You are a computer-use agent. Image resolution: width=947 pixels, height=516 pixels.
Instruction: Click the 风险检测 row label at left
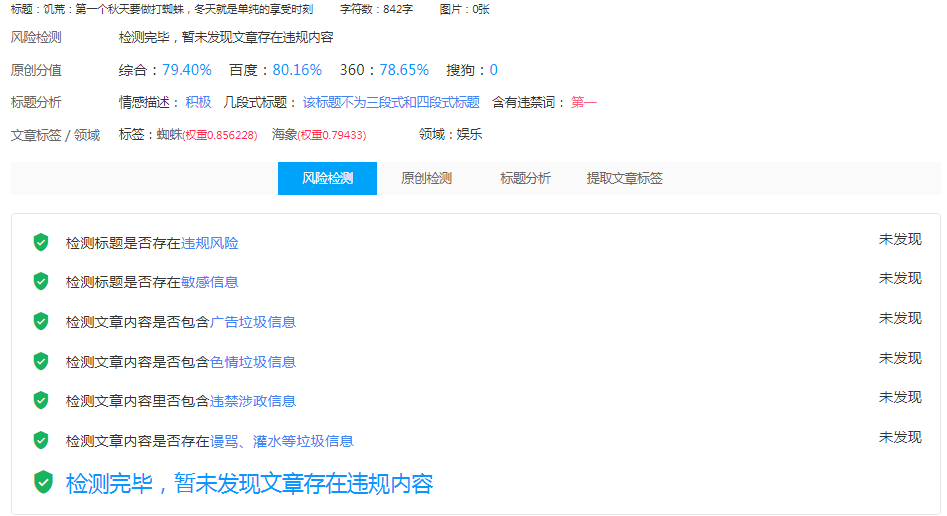click(36, 37)
